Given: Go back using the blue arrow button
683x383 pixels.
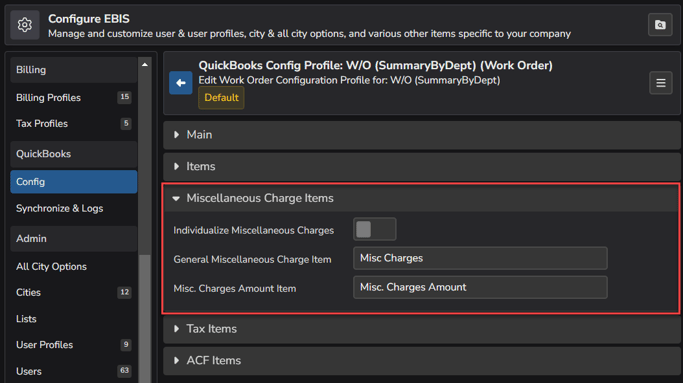Looking at the screenshot, I should pyautogui.click(x=181, y=83).
